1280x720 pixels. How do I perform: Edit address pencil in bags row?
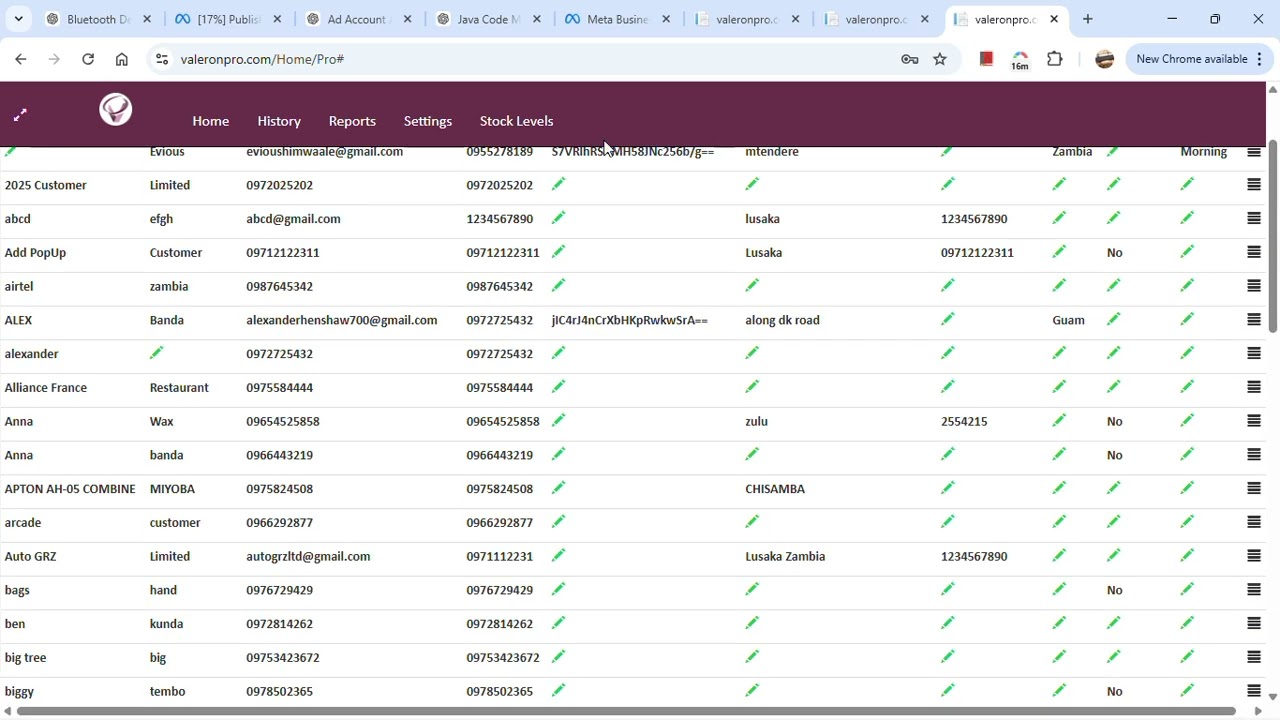(x=752, y=589)
